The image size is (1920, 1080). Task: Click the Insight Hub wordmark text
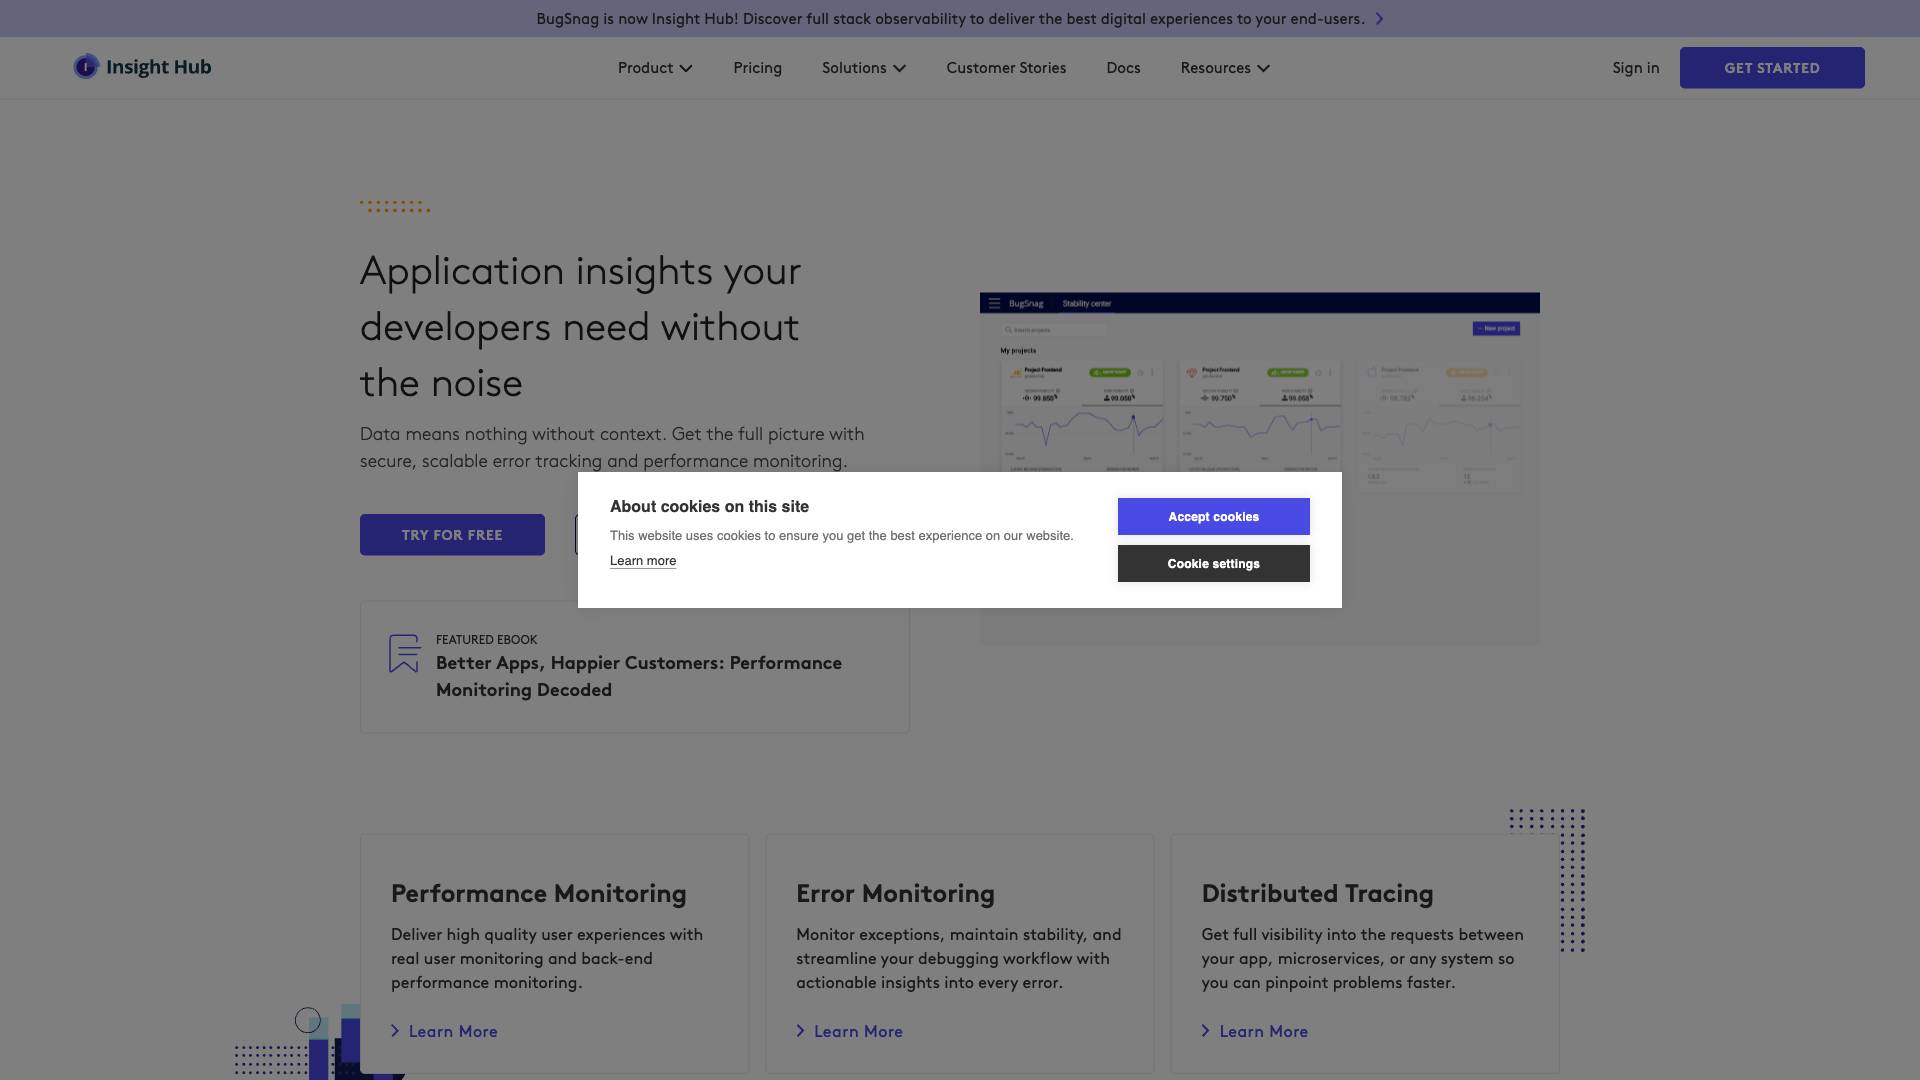159,67
